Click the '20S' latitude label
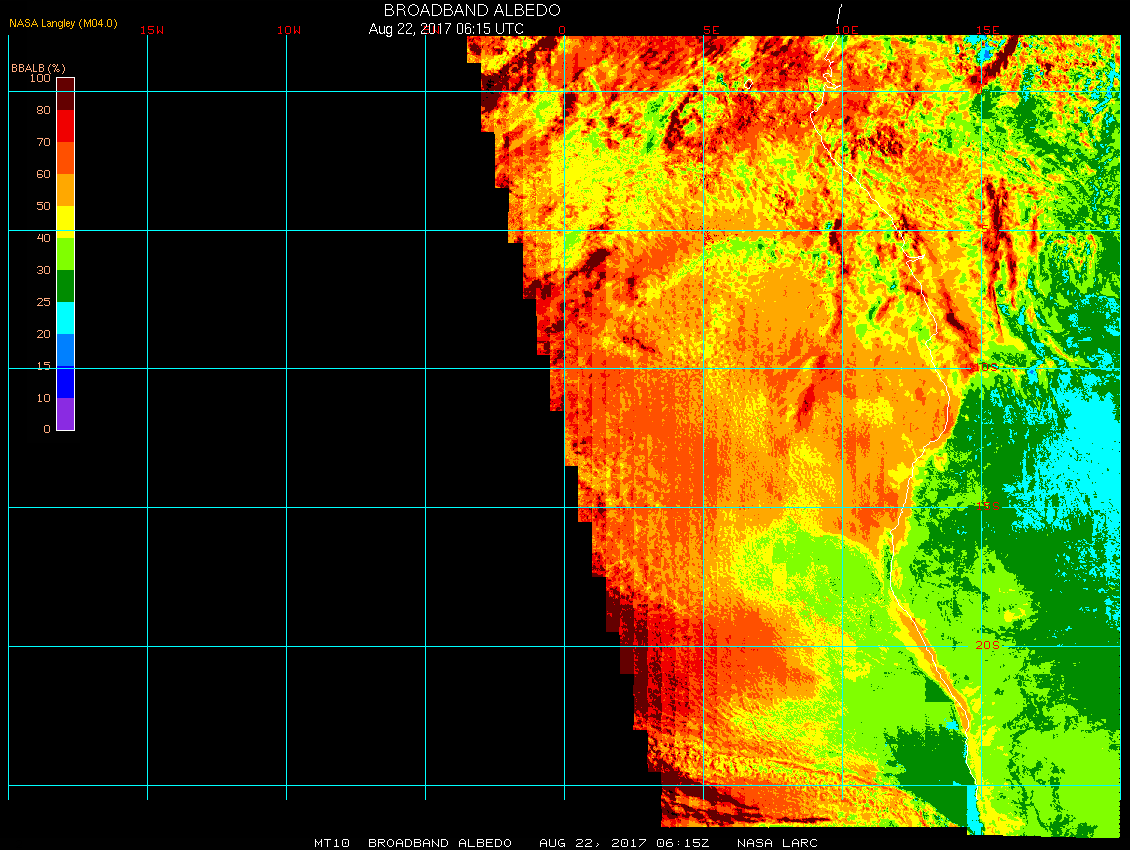1130x850 pixels. [x=988, y=645]
